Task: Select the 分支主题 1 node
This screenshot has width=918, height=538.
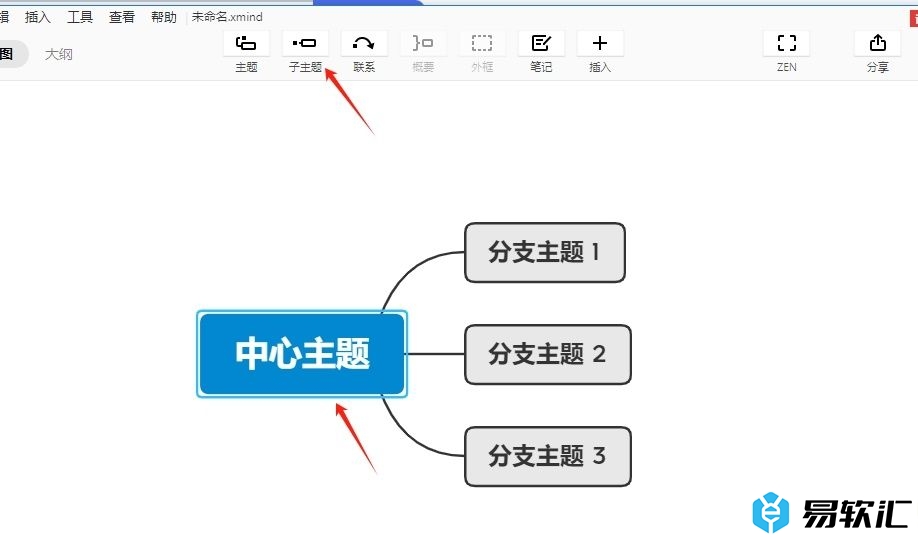Action: pyautogui.click(x=545, y=252)
